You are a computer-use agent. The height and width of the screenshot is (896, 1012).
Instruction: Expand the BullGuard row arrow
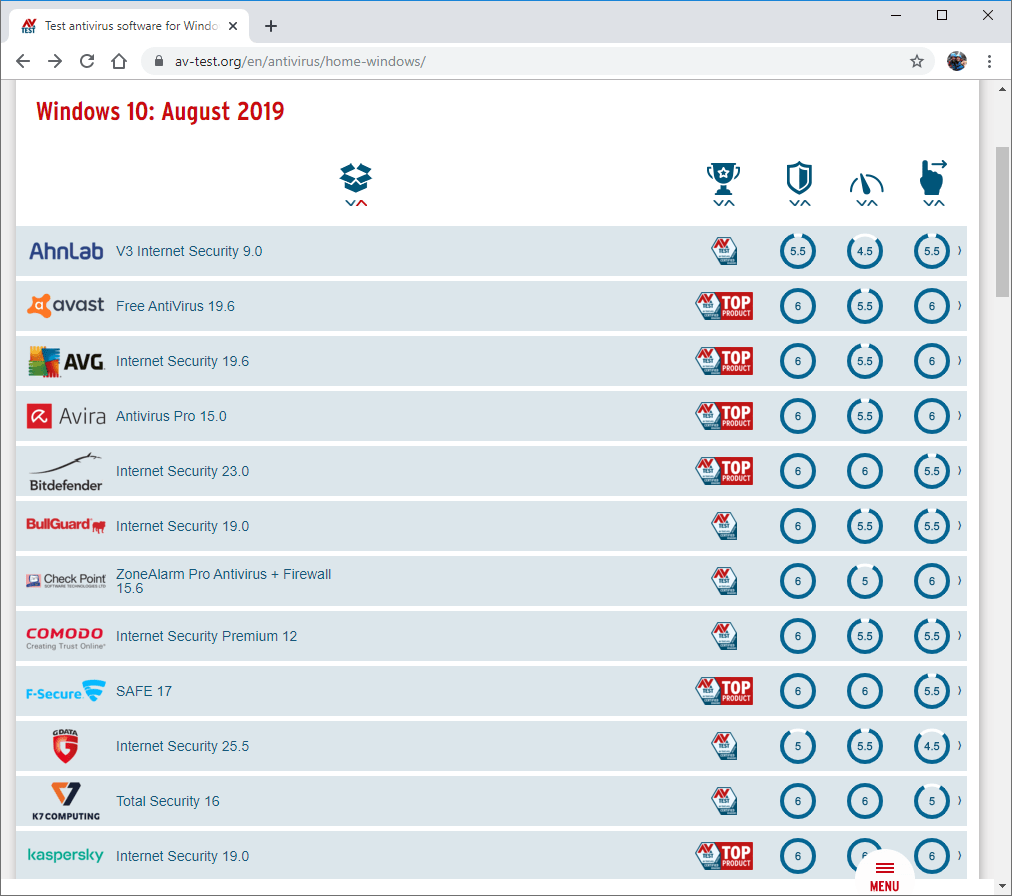[x=960, y=525]
